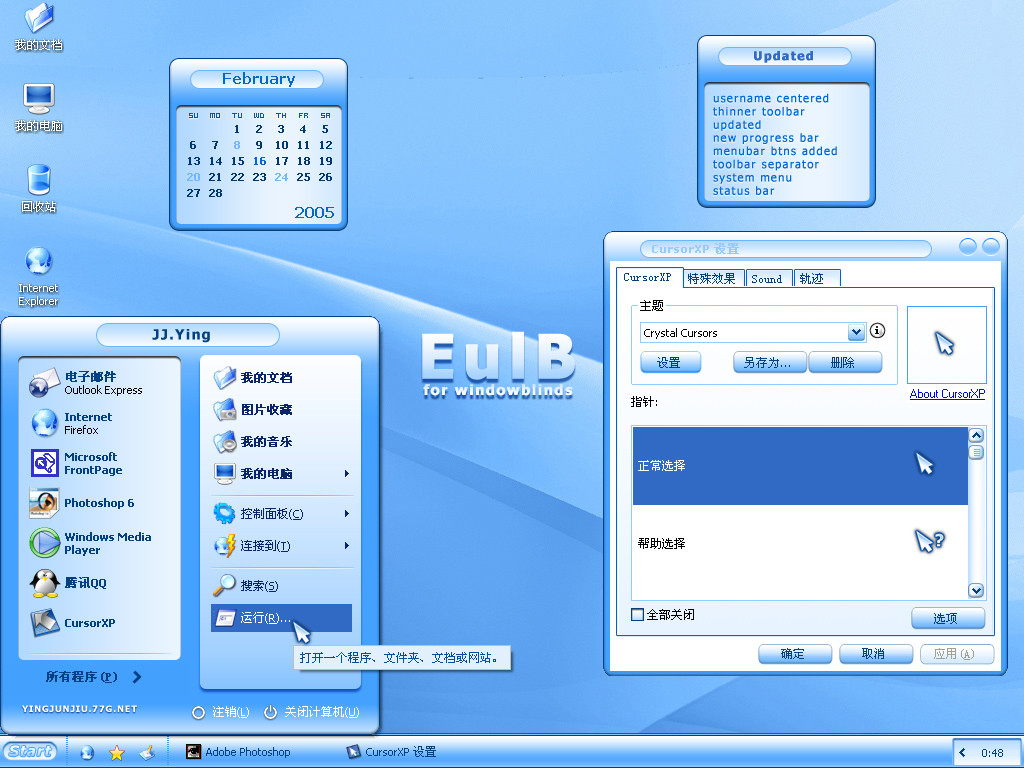
Task: Click the cursor preview box
Action: pos(947,345)
